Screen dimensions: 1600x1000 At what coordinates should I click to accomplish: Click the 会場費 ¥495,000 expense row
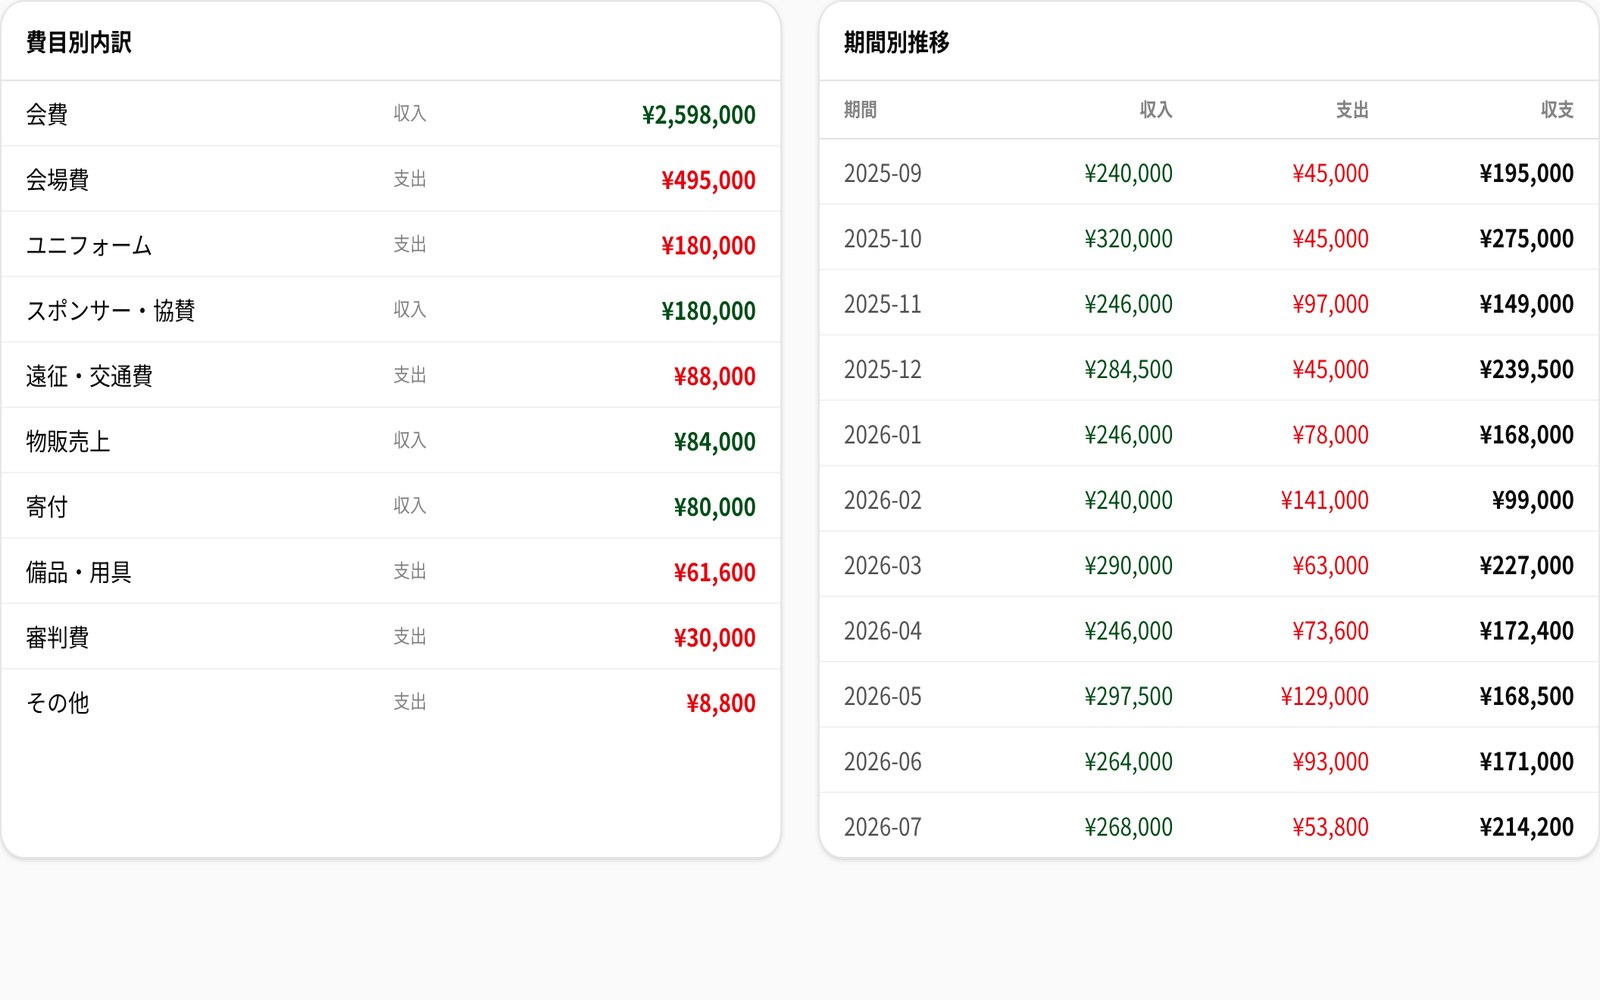pyautogui.click(x=391, y=179)
